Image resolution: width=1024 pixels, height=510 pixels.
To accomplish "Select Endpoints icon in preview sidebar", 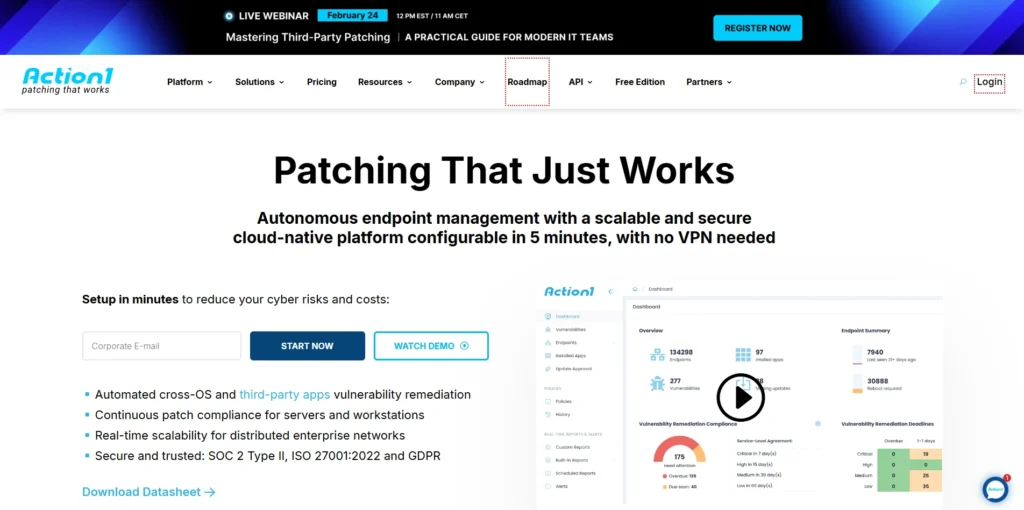I will (547, 342).
